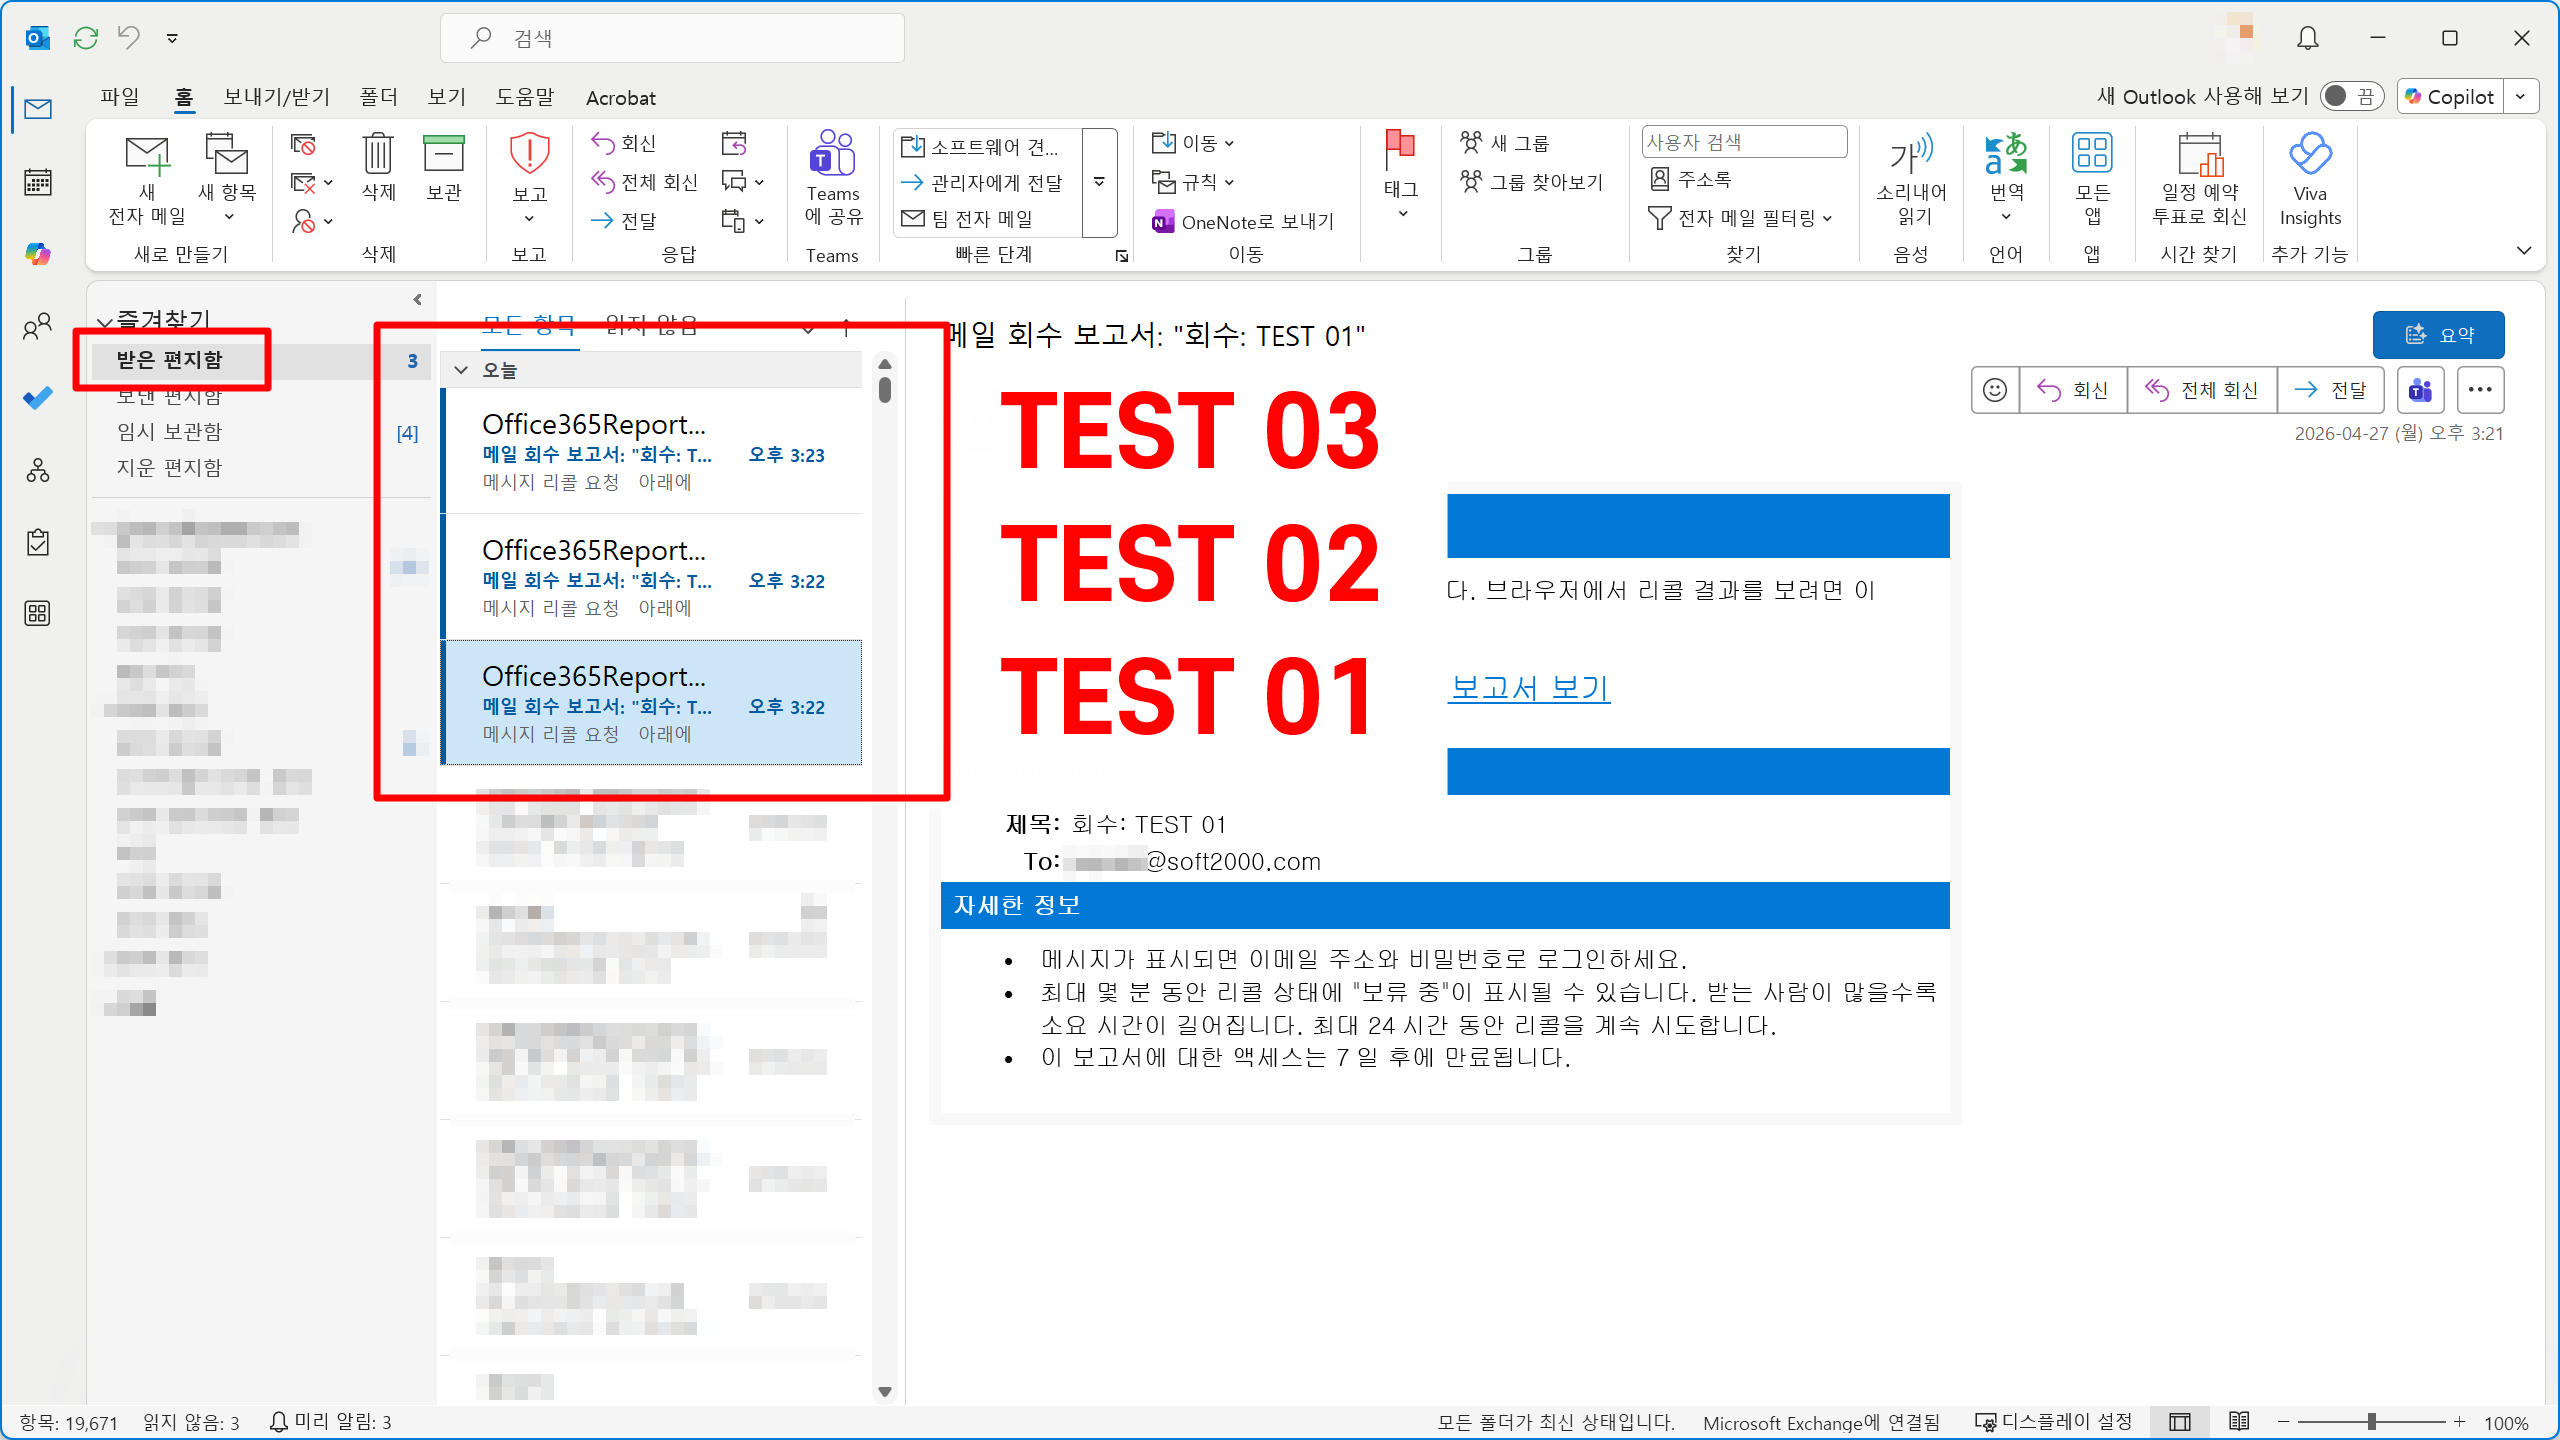Click the Summarize (요약) button
This screenshot has width=2560, height=1440.
pos(2438,335)
